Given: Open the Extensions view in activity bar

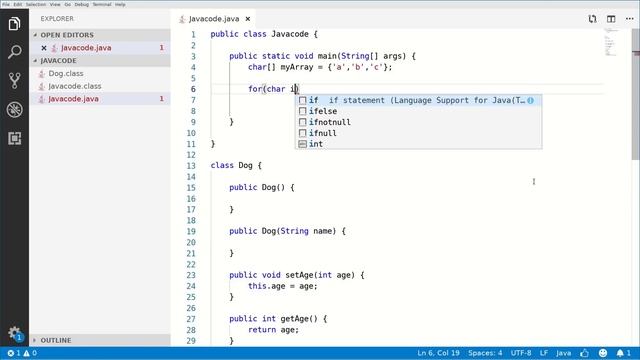Looking at the screenshot, I should pyautogui.click(x=14, y=138).
